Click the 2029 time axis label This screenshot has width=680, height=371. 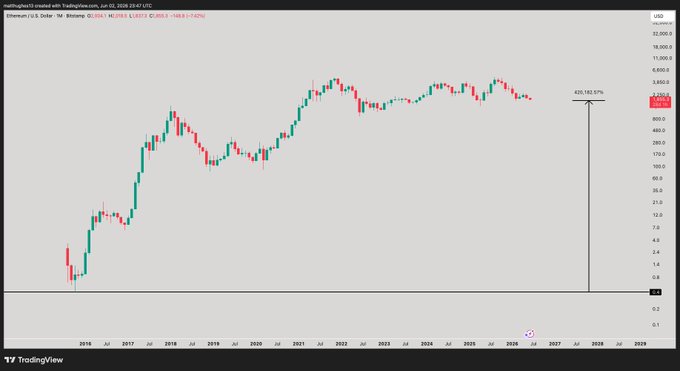pyautogui.click(x=640, y=344)
